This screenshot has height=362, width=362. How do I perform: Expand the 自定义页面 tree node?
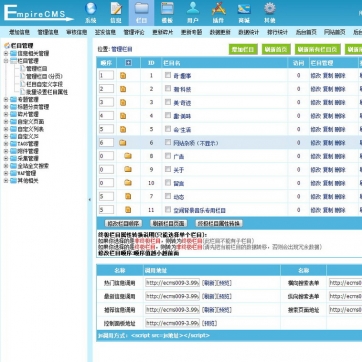[x=6, y=122]
